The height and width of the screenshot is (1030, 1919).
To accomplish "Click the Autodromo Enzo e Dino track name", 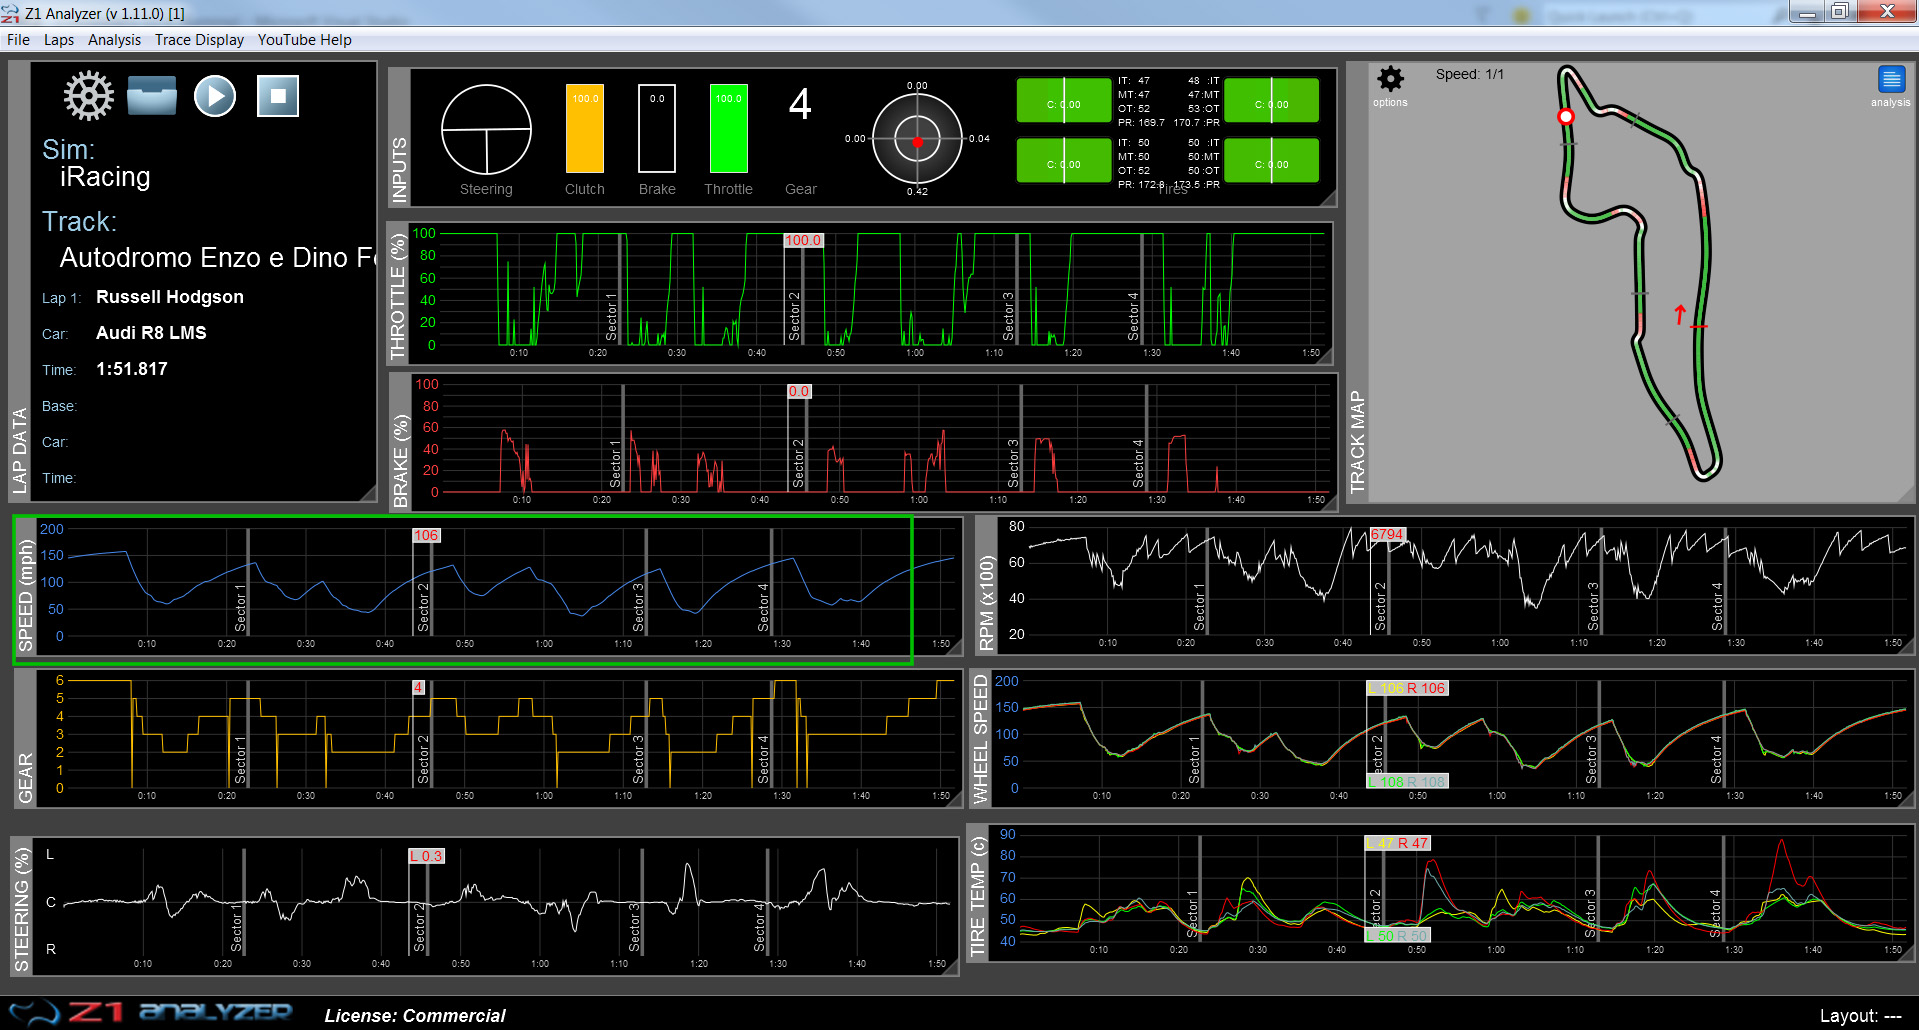I will 217,258.
